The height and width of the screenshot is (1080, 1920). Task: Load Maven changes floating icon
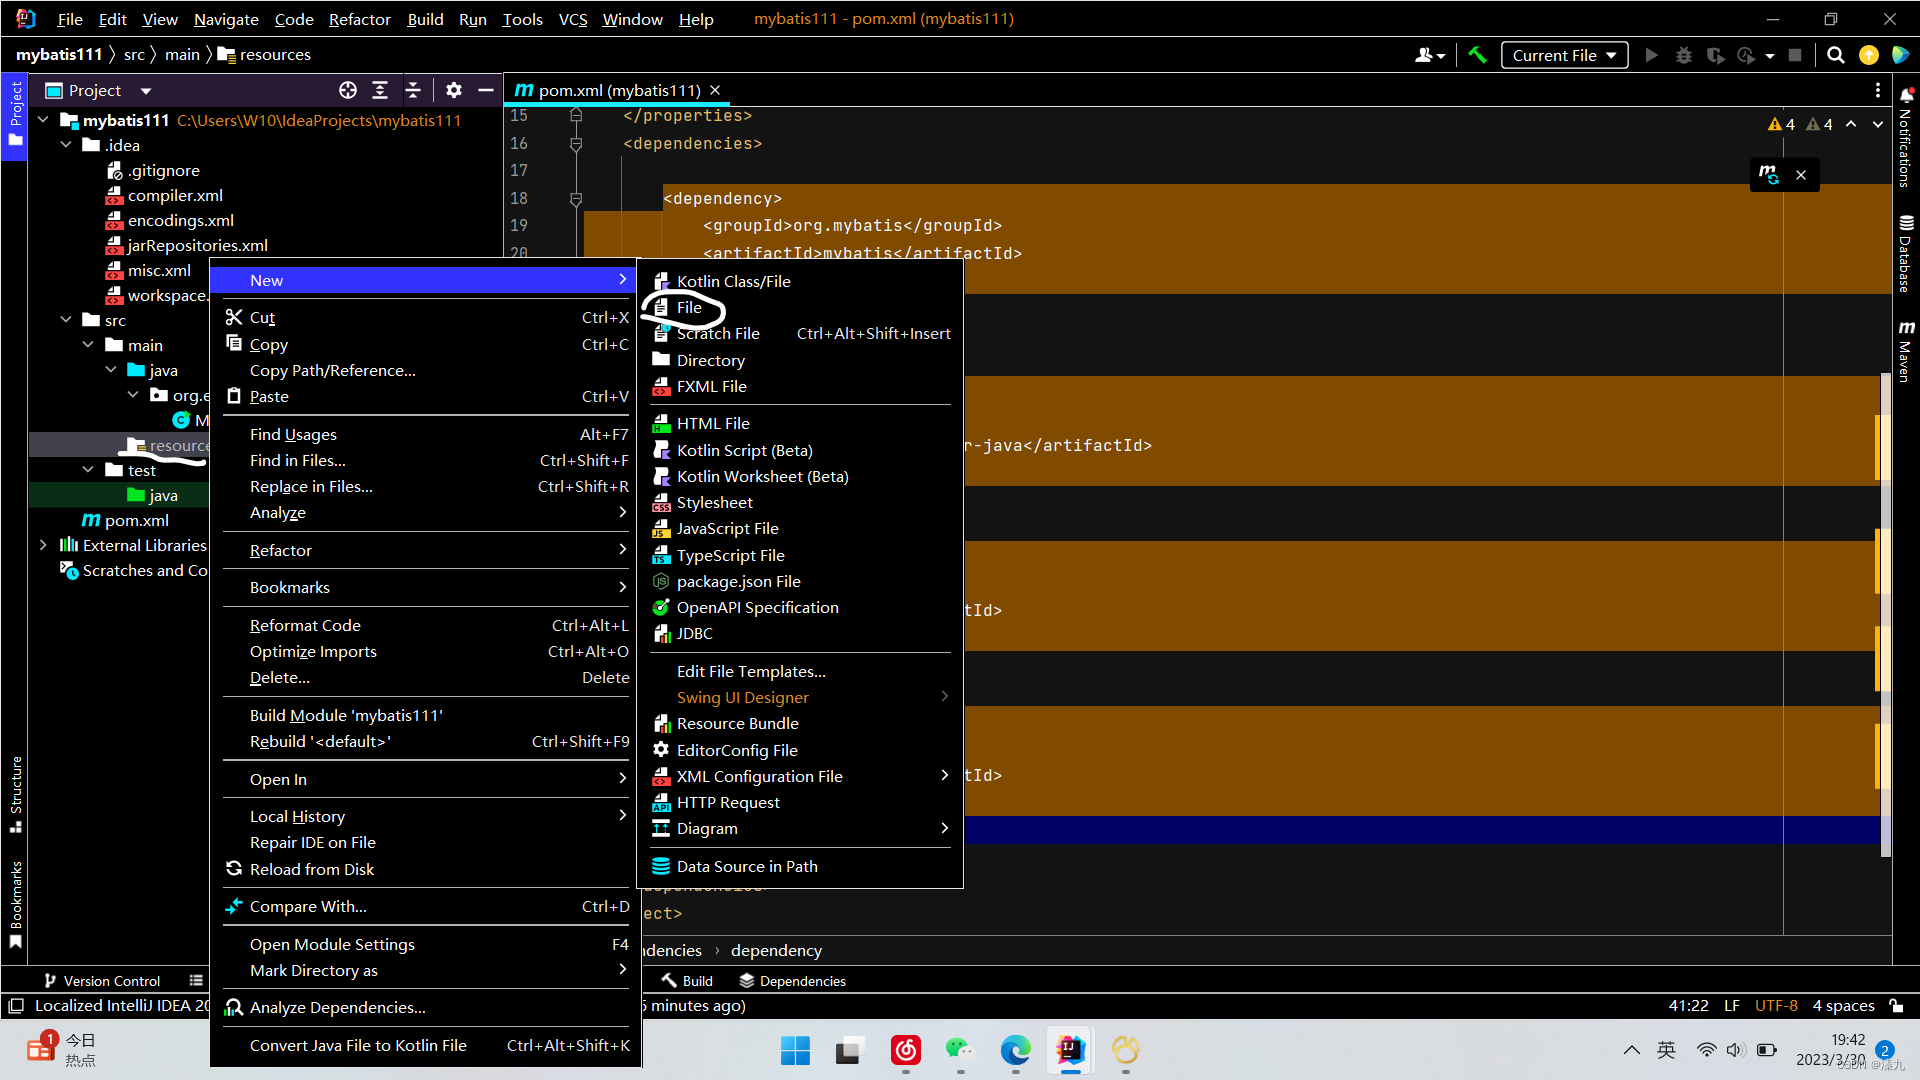(x=1769, y=175)
